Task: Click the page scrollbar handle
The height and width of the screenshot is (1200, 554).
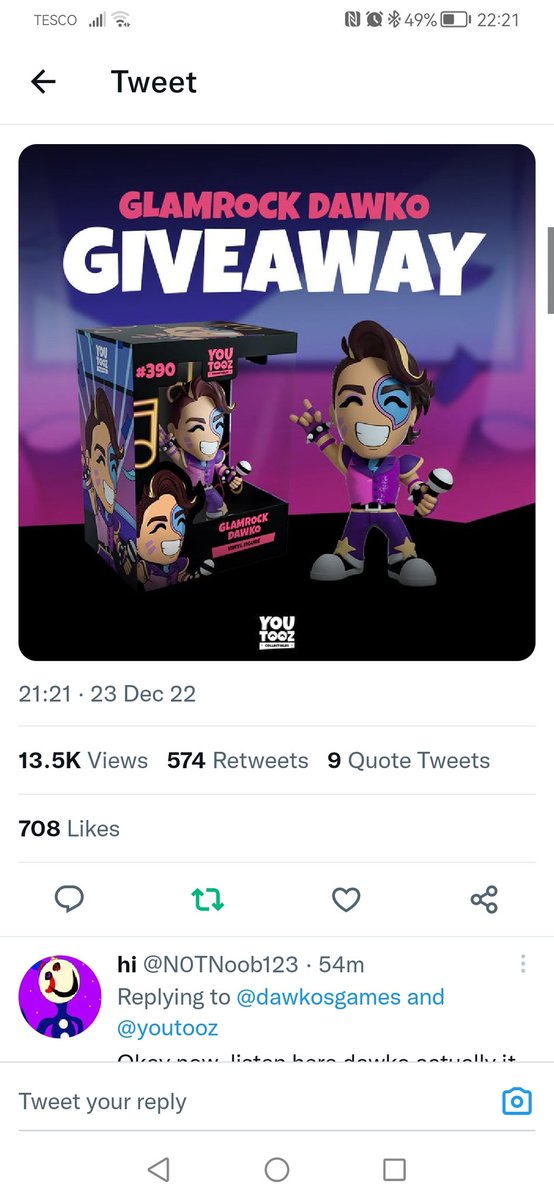Action: coord(550,270)
